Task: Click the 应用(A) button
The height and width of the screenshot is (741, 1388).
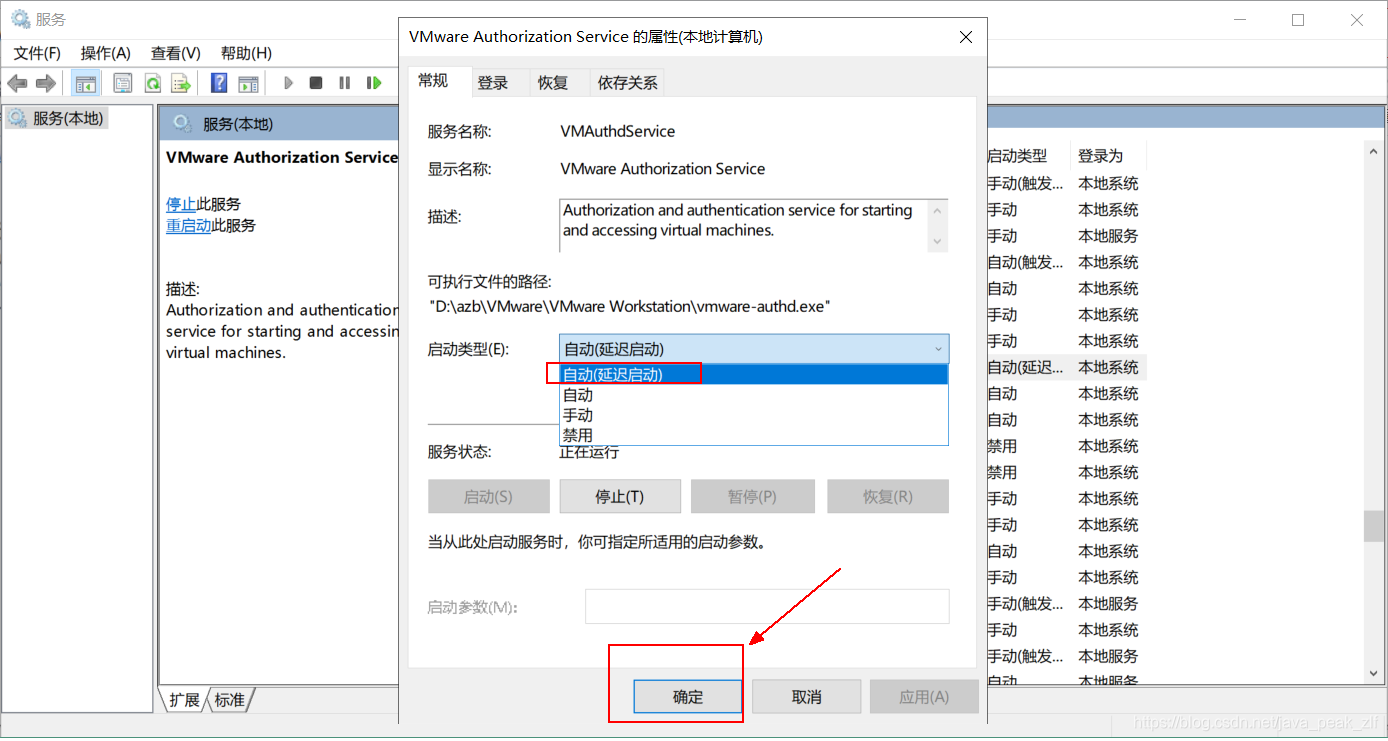Action: [924, 697]
